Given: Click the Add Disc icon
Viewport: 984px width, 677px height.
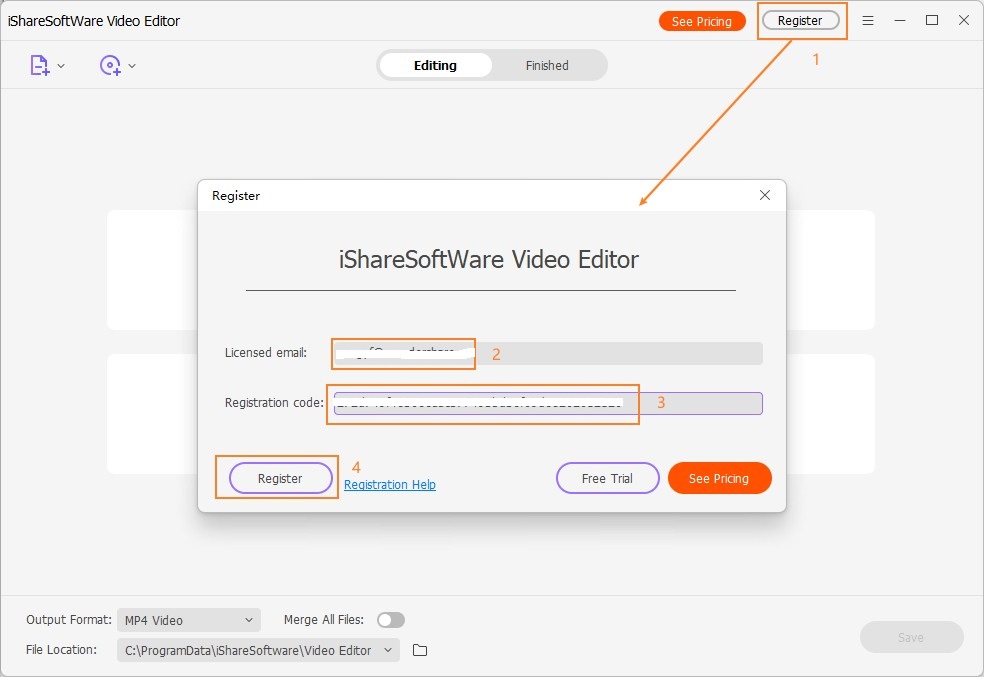Looking at the screenshot, I should (110, 65).
